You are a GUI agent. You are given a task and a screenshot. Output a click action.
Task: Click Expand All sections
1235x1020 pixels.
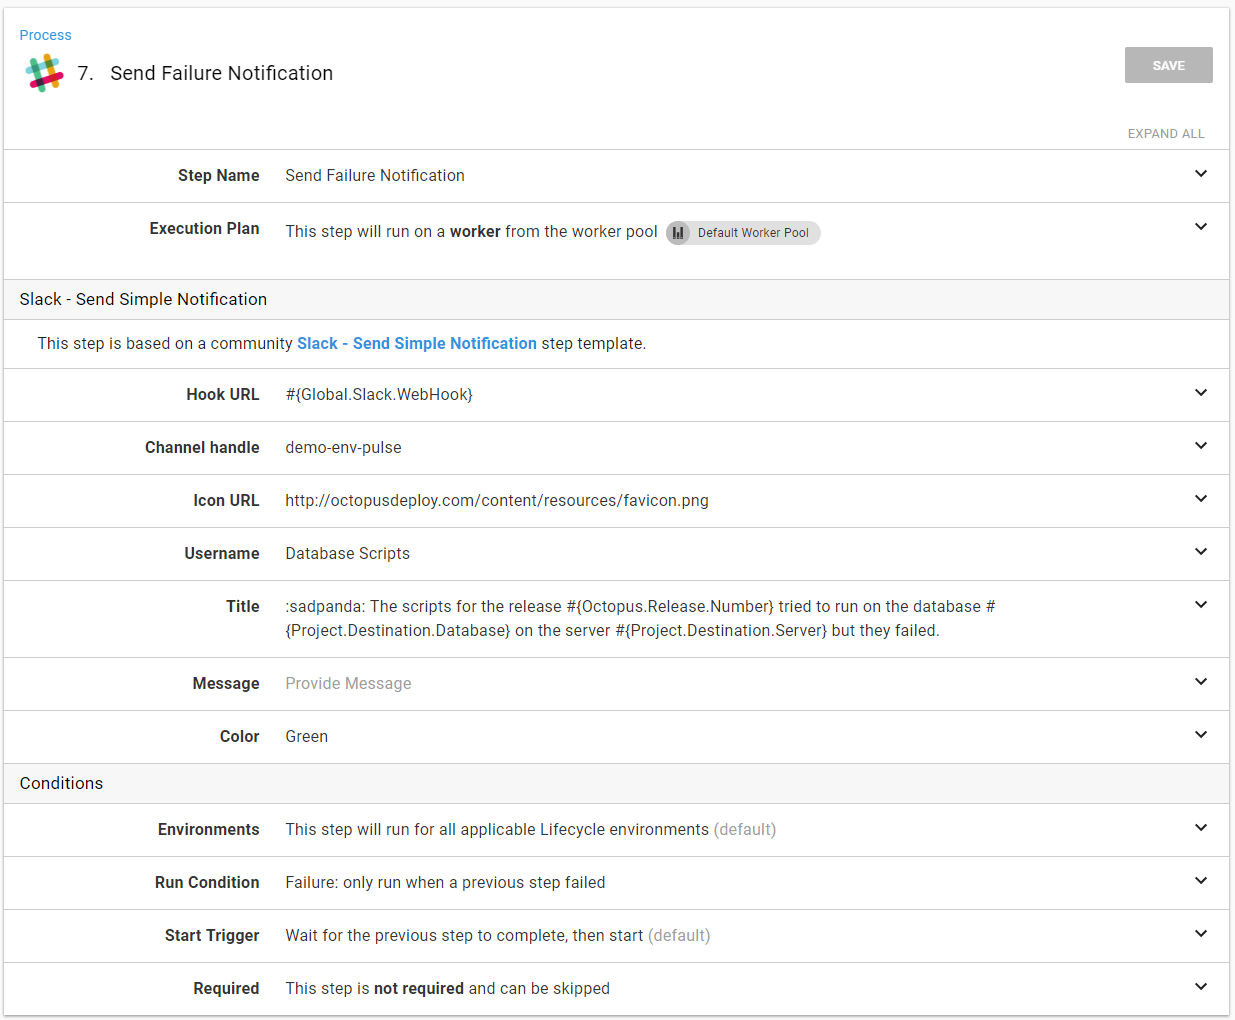pyautogui.click(x=1165, y=134)
